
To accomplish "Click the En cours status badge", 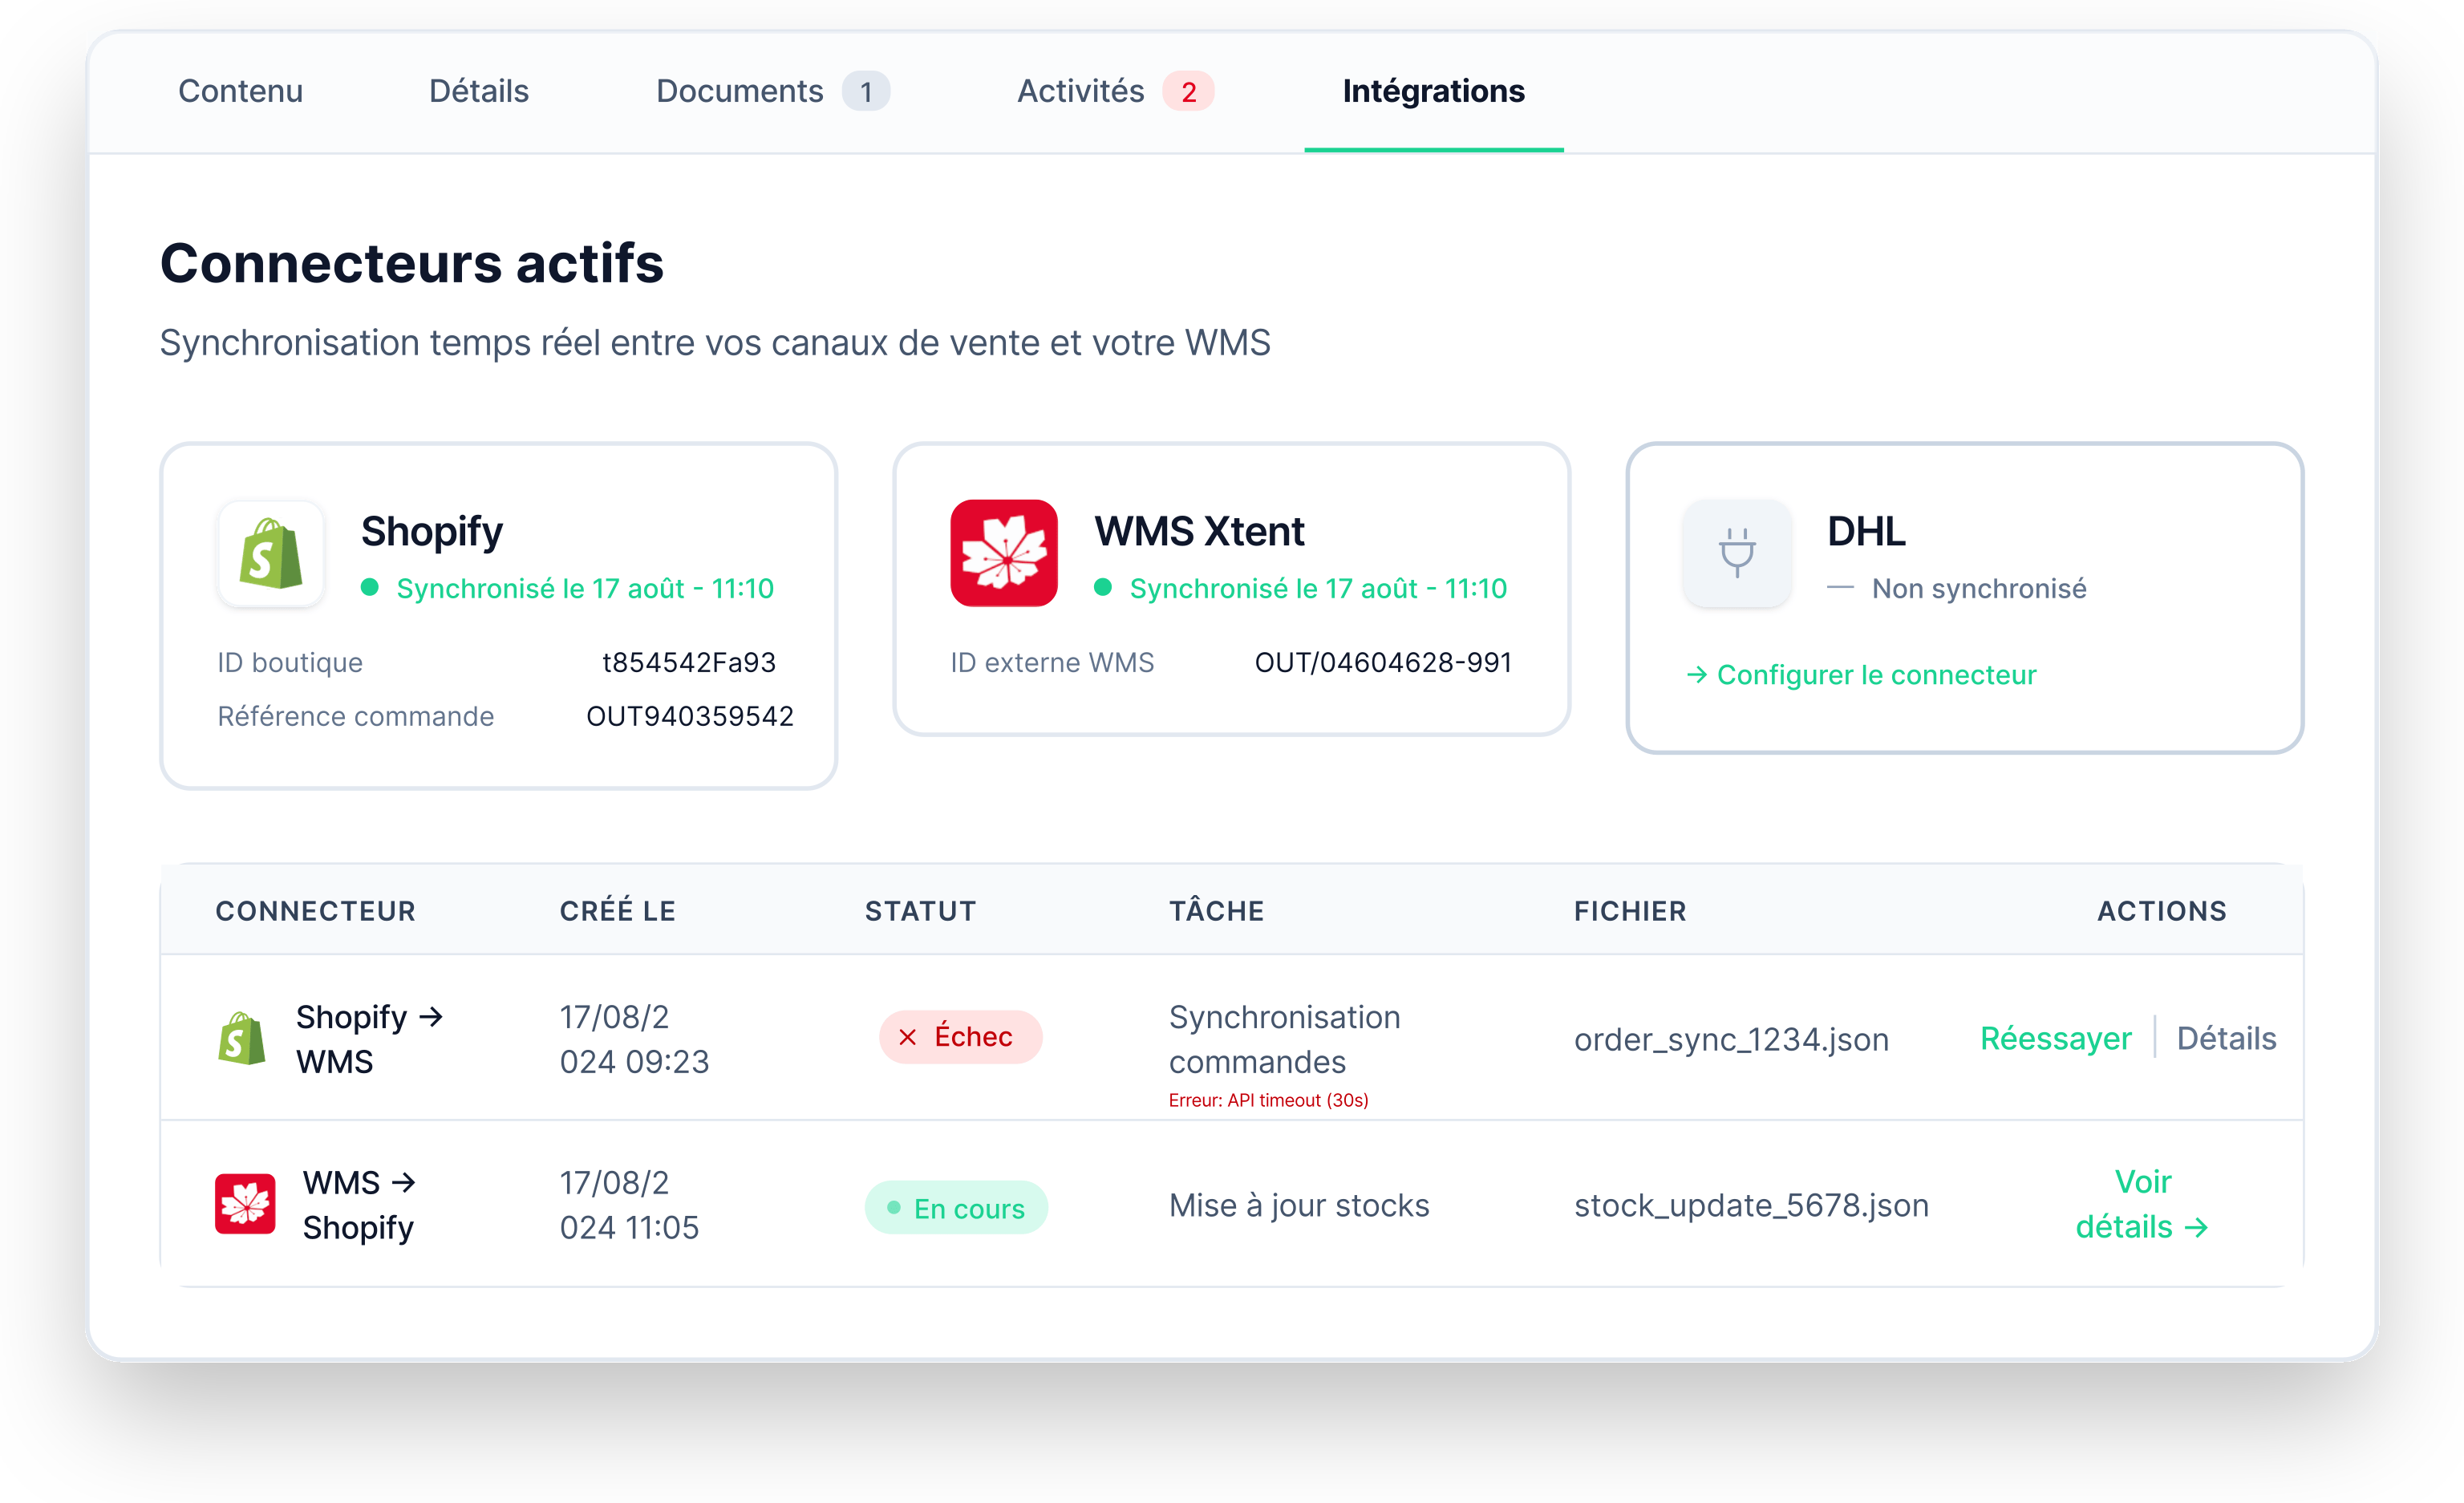I will pyautogui.click(x=956, y=1208).
